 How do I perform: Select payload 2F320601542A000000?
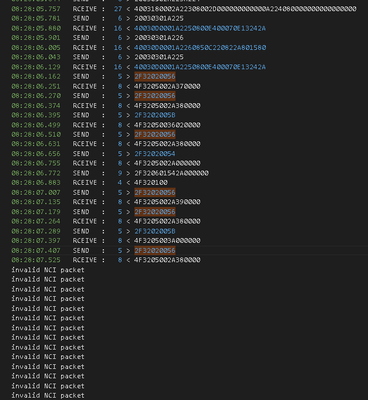(x=171, y=173)
